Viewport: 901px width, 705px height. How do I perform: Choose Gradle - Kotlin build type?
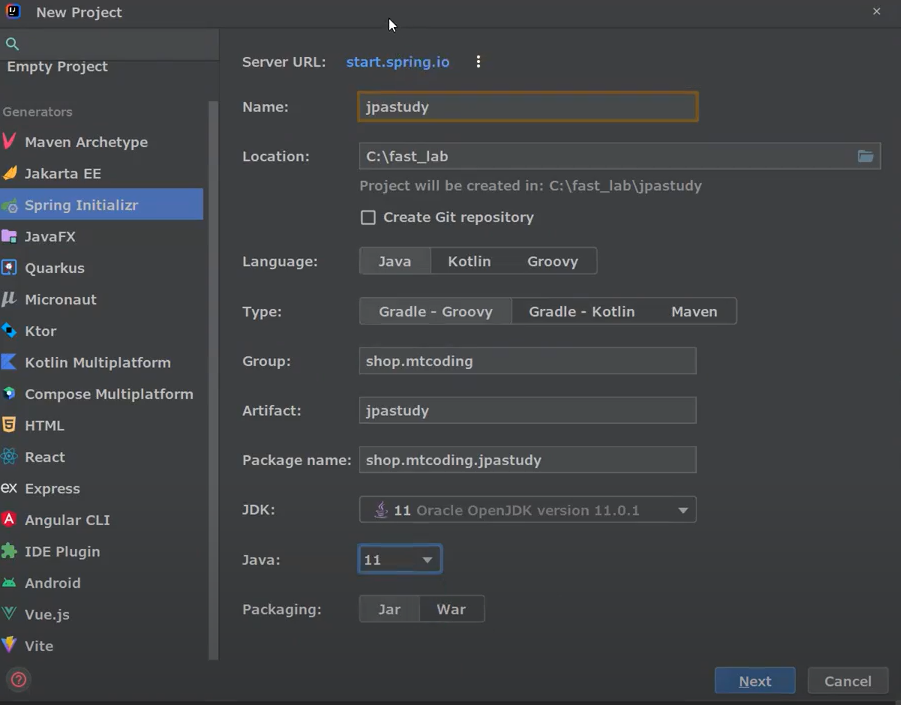pyautogui.click(x=582, y=311)
